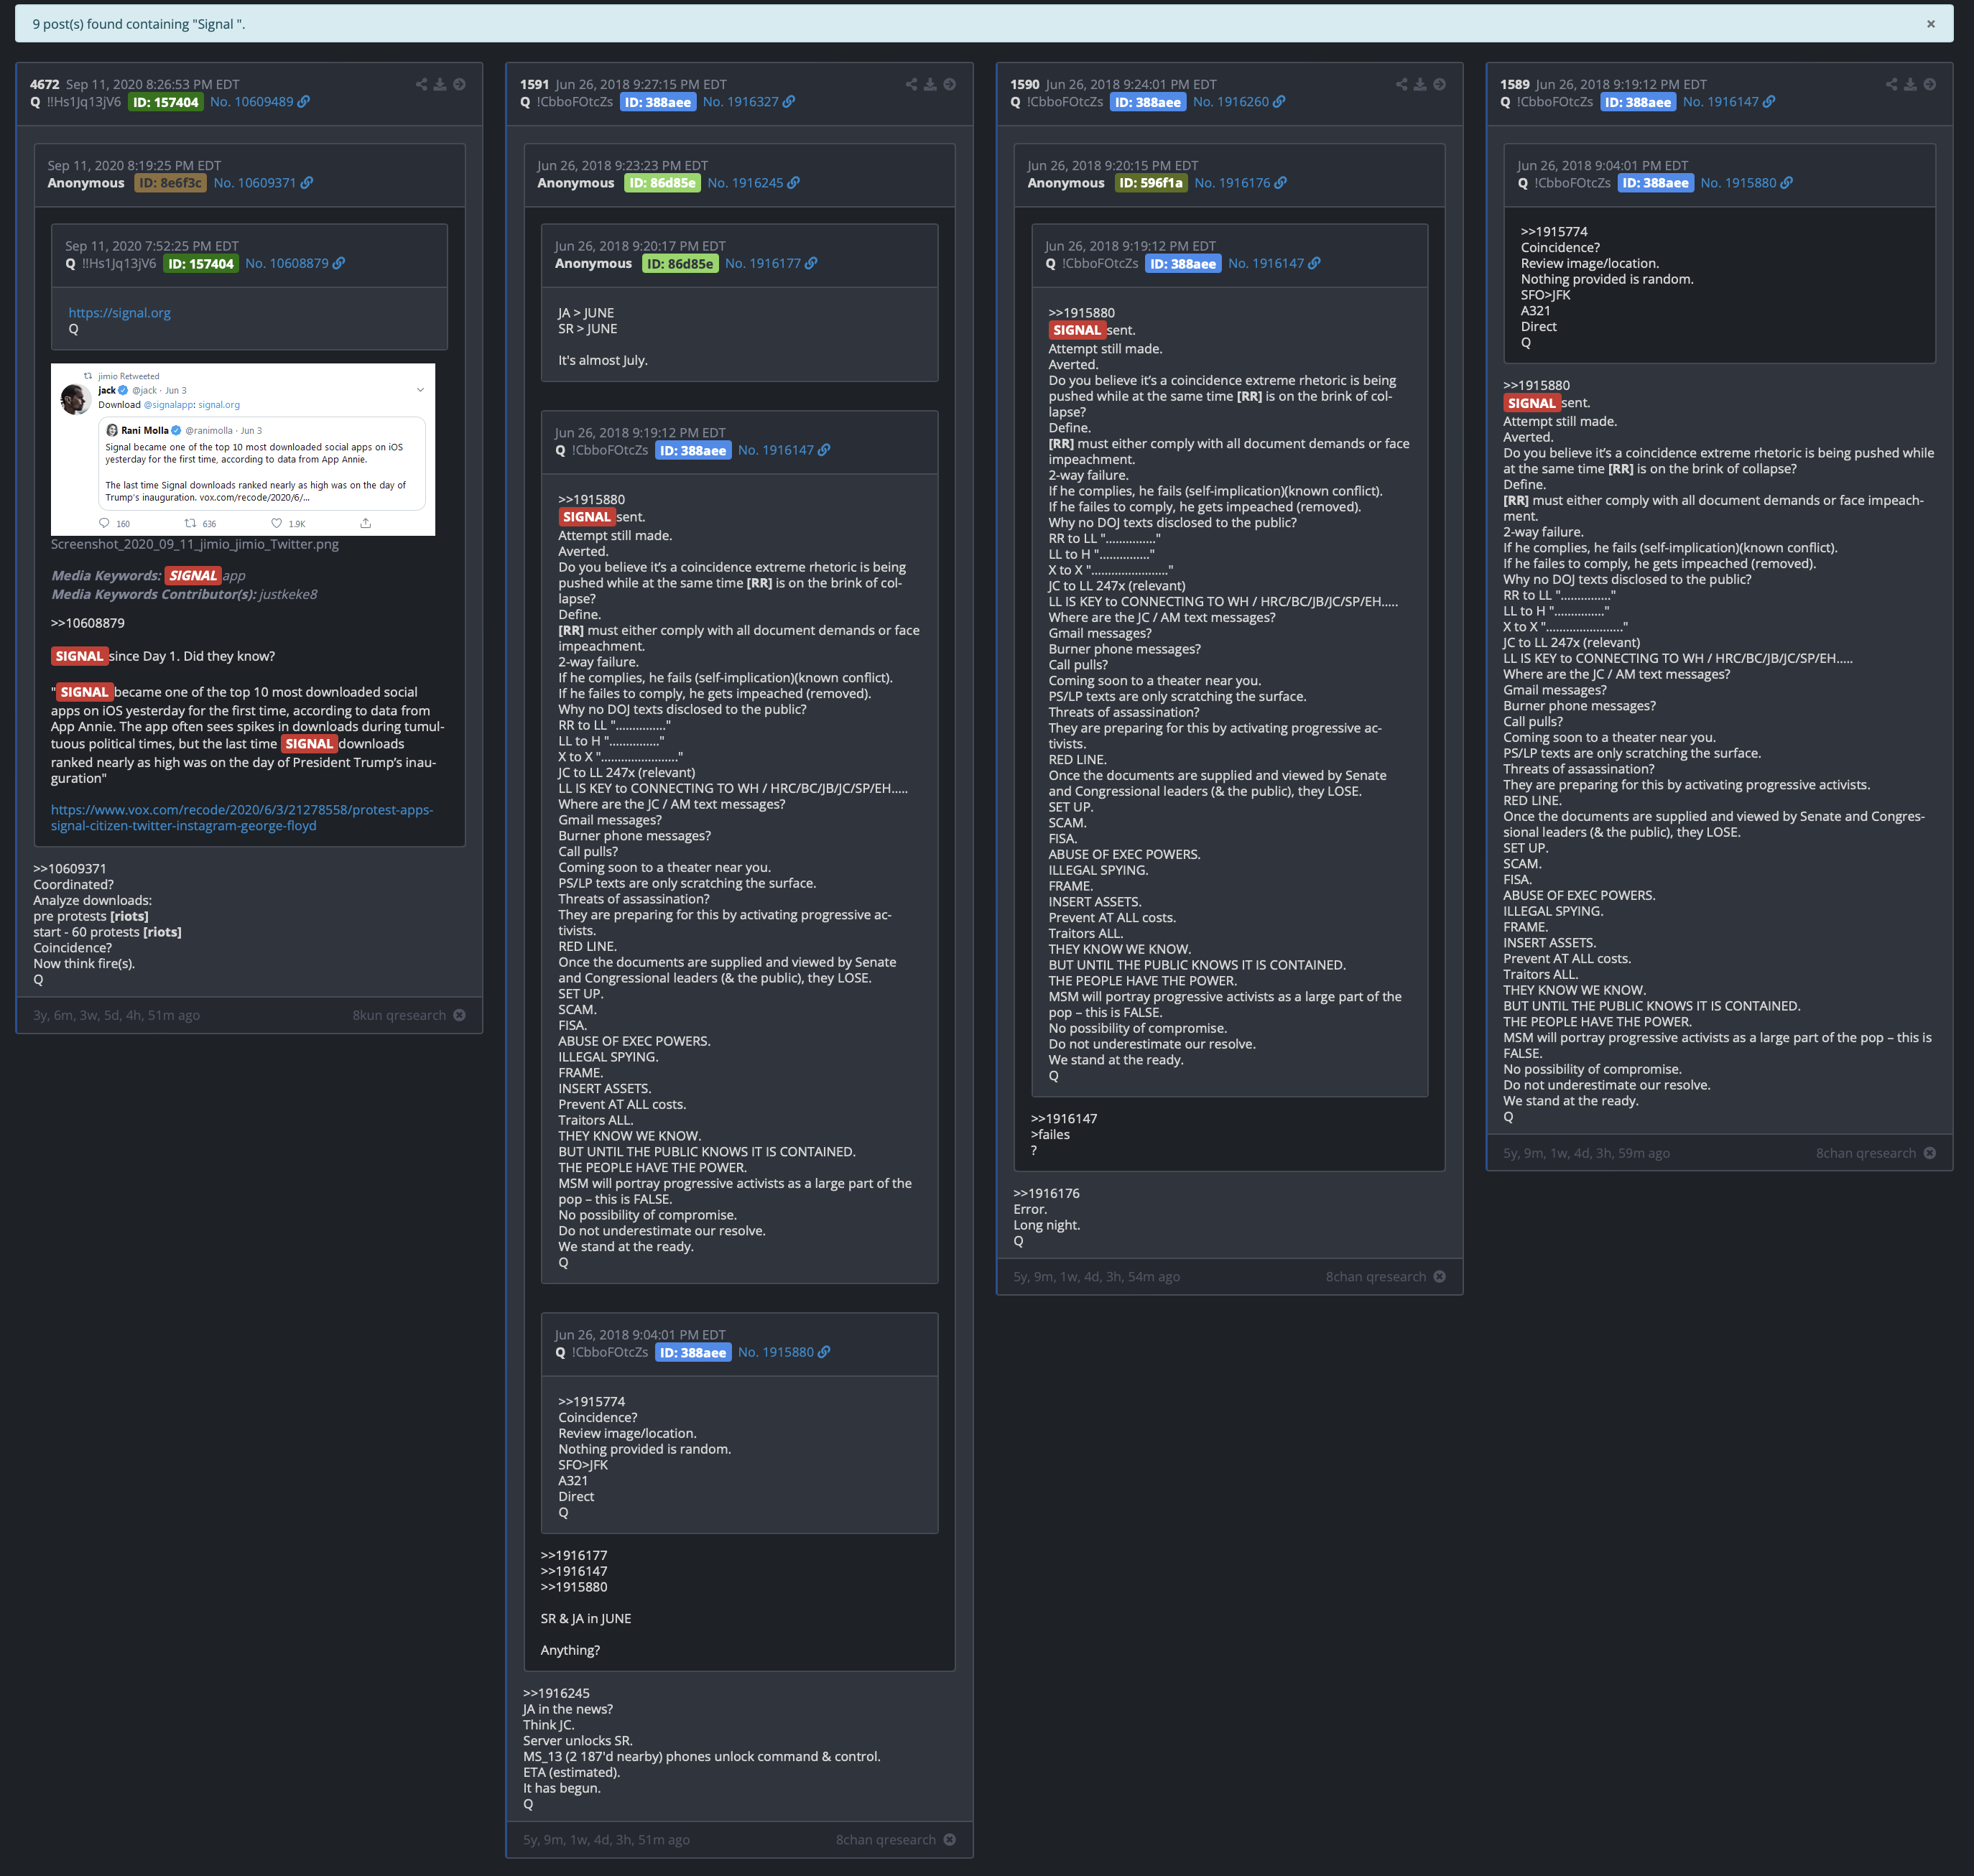Select the '>>1916176' reply reference in post 1590
The image size is (1974, 1876).
tap(1047, 1193)
